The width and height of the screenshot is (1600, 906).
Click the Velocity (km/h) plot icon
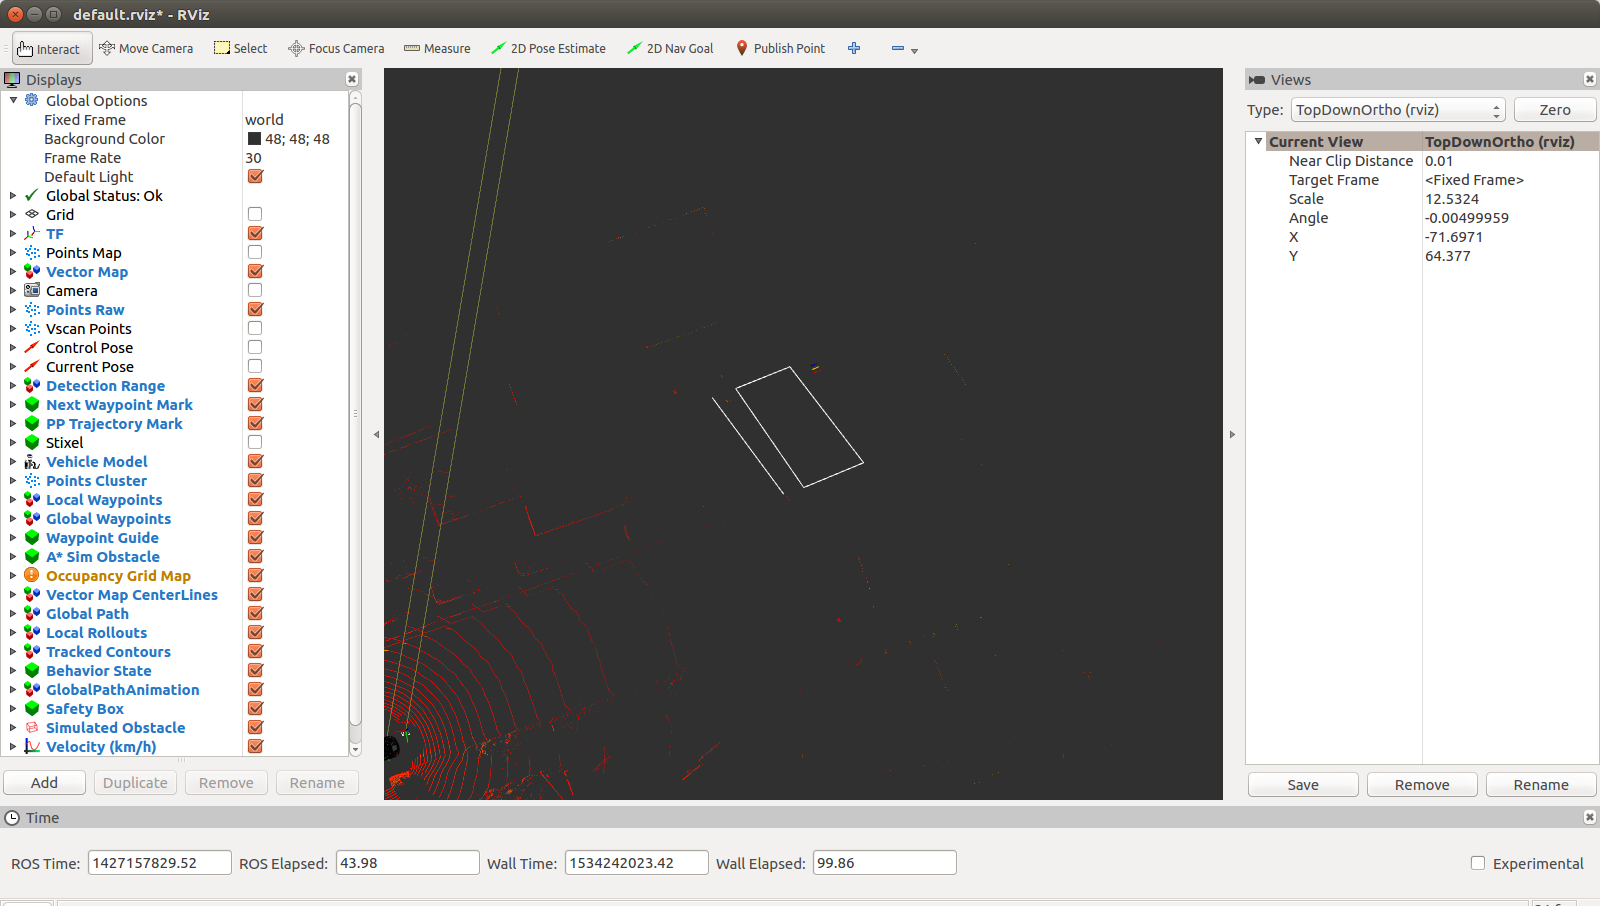coord(32,746)
